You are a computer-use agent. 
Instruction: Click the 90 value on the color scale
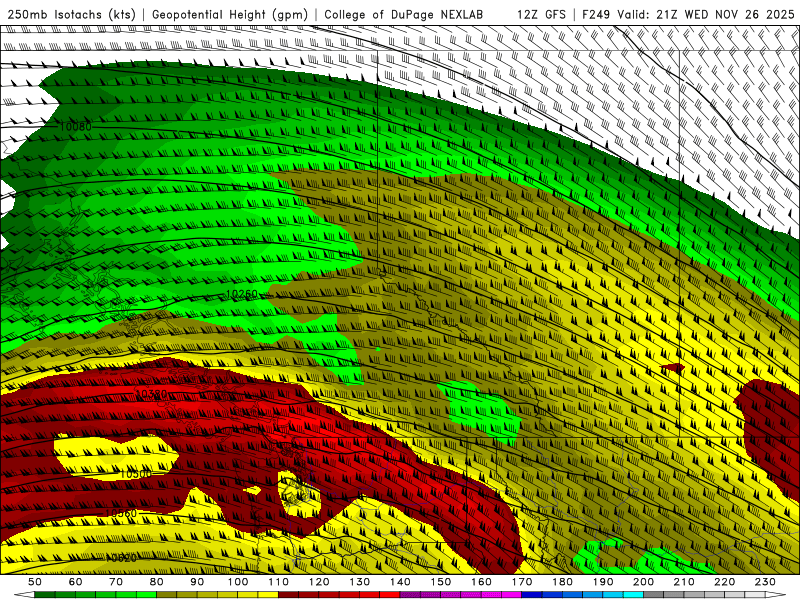coord(197,582)
